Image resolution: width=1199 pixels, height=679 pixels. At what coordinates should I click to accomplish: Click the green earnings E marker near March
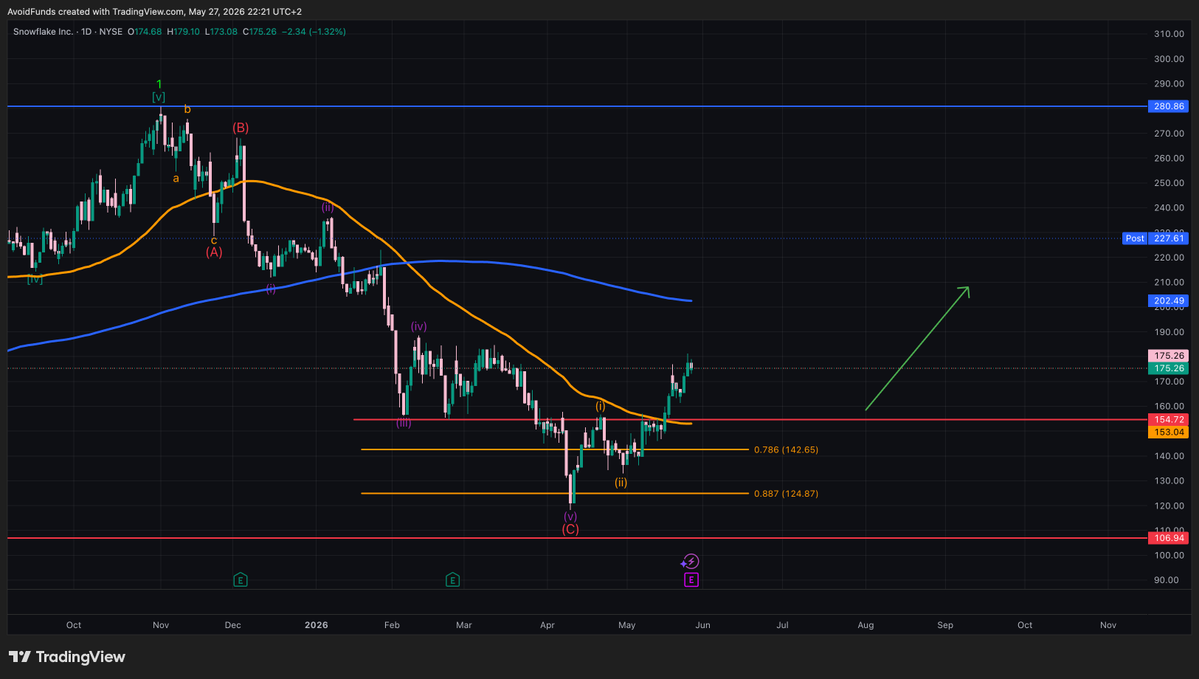point(452,580)
